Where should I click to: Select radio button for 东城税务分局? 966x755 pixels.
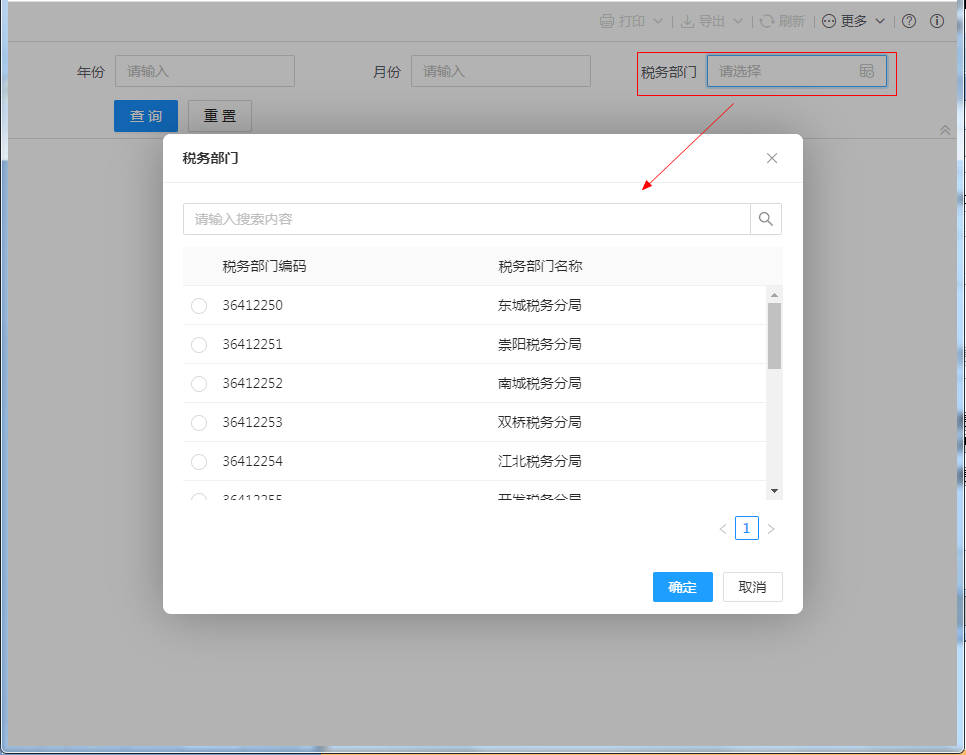click(x=199, y=306)
